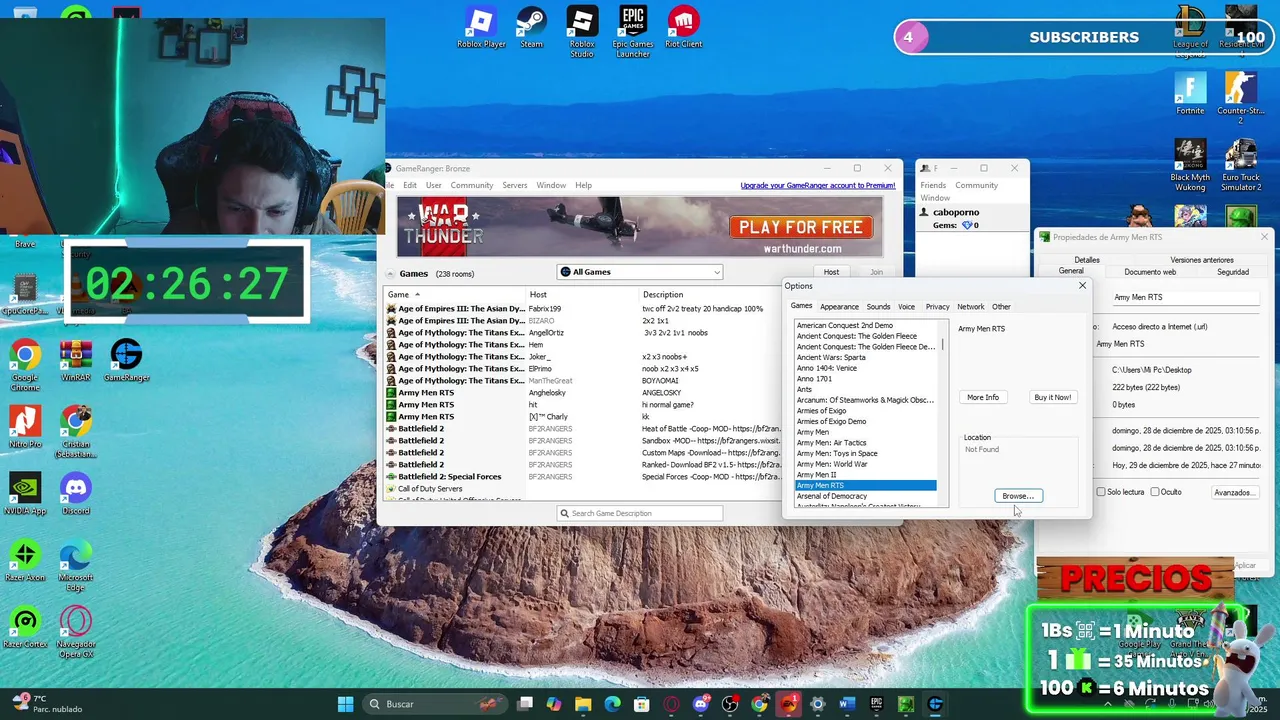The height and width of the screenshot is (720, 1280).
Task: Open the Edit menu in GameRanger
Action: coord(410,185)
